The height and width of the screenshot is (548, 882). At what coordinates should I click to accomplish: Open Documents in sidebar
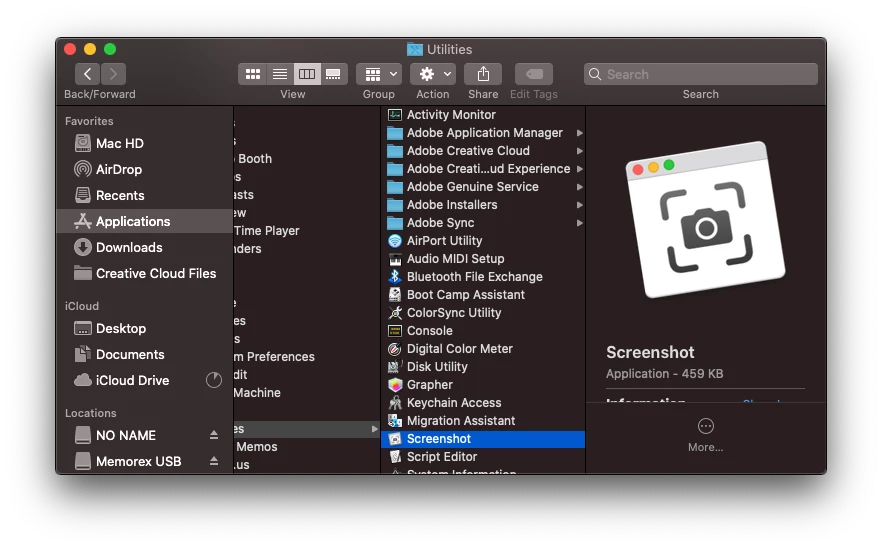[145, 354]
